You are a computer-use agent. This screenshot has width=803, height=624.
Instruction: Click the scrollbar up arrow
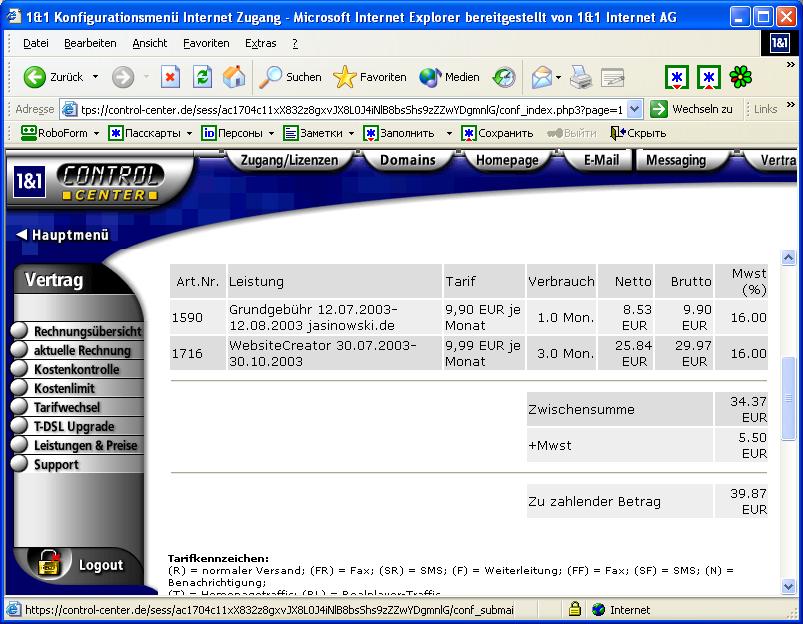[x=789, y=257]
